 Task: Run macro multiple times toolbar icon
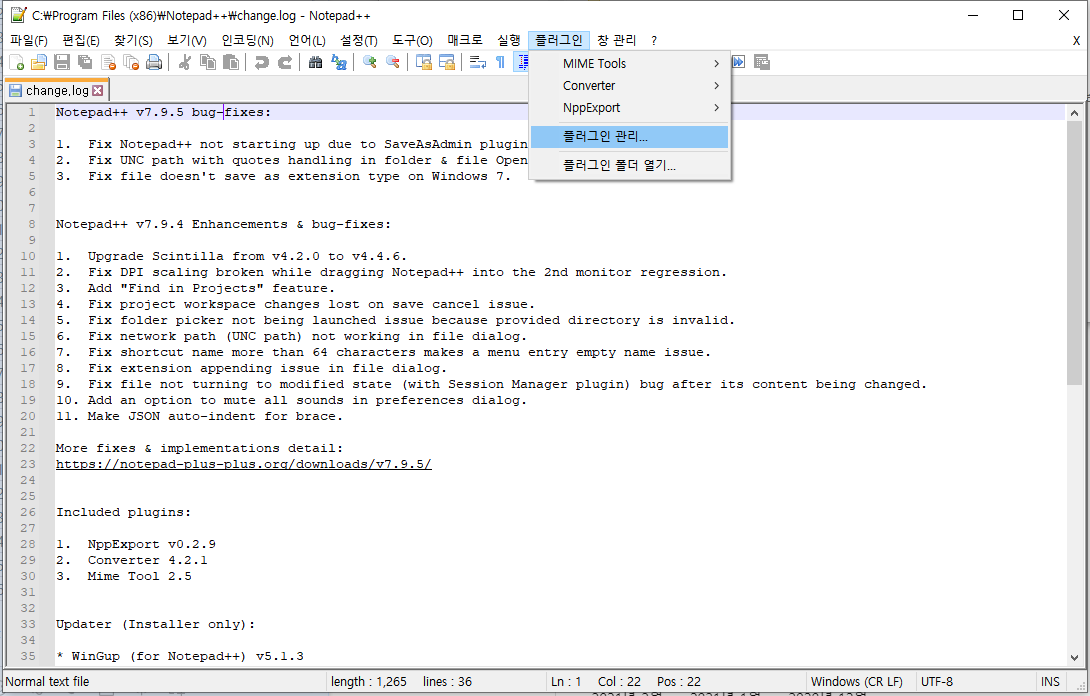738,63
